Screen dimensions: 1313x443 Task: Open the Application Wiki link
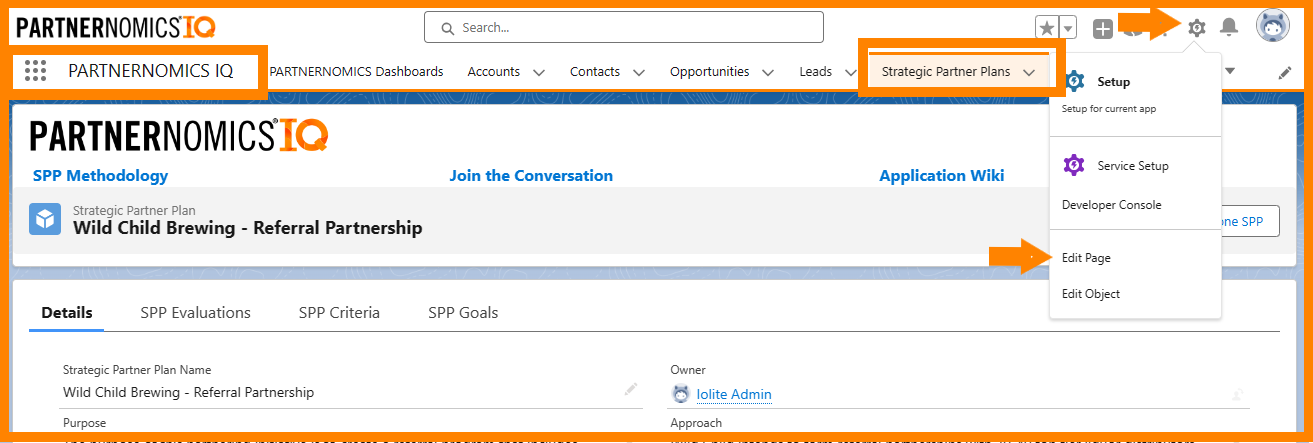(942, 176)
